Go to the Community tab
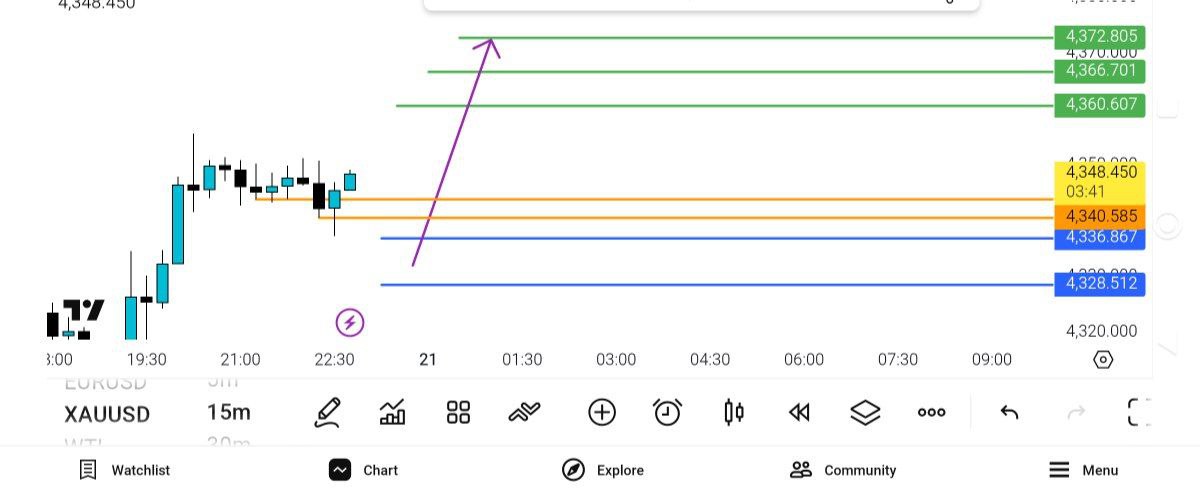The image size is (1200, 495). pyautogui.click(x=842, y=470)
